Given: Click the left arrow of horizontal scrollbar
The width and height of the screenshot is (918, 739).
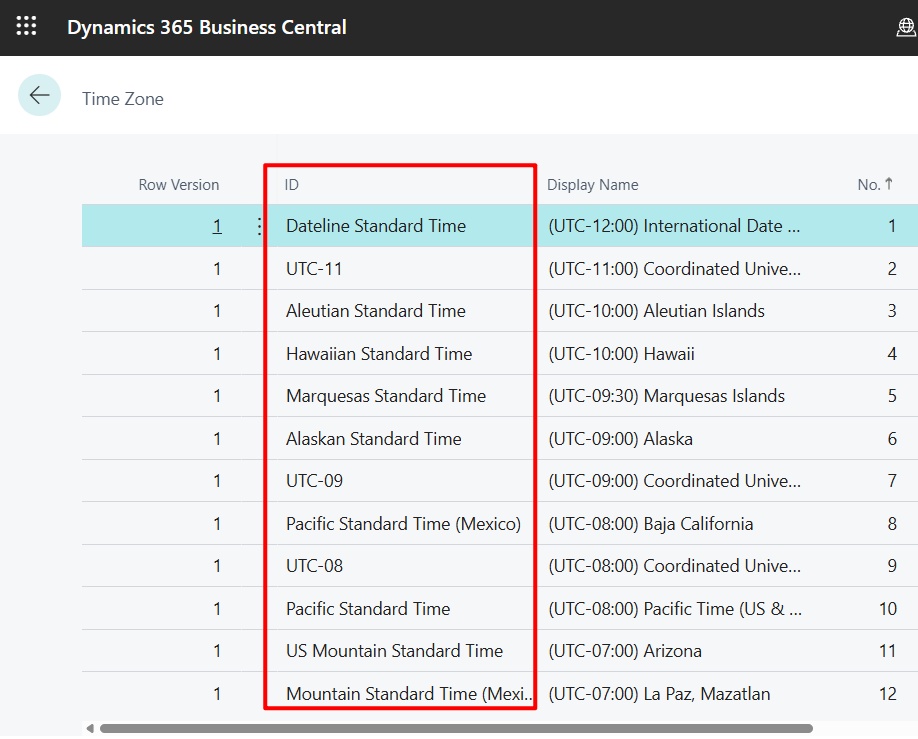Looking at the screenshot, I should 90,728.
